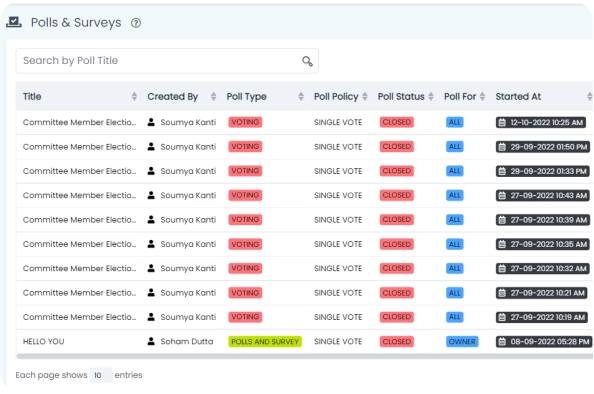
Task: Click the 27-09-2022 10:39 AM date badge
Action: [x=542, y=220]
